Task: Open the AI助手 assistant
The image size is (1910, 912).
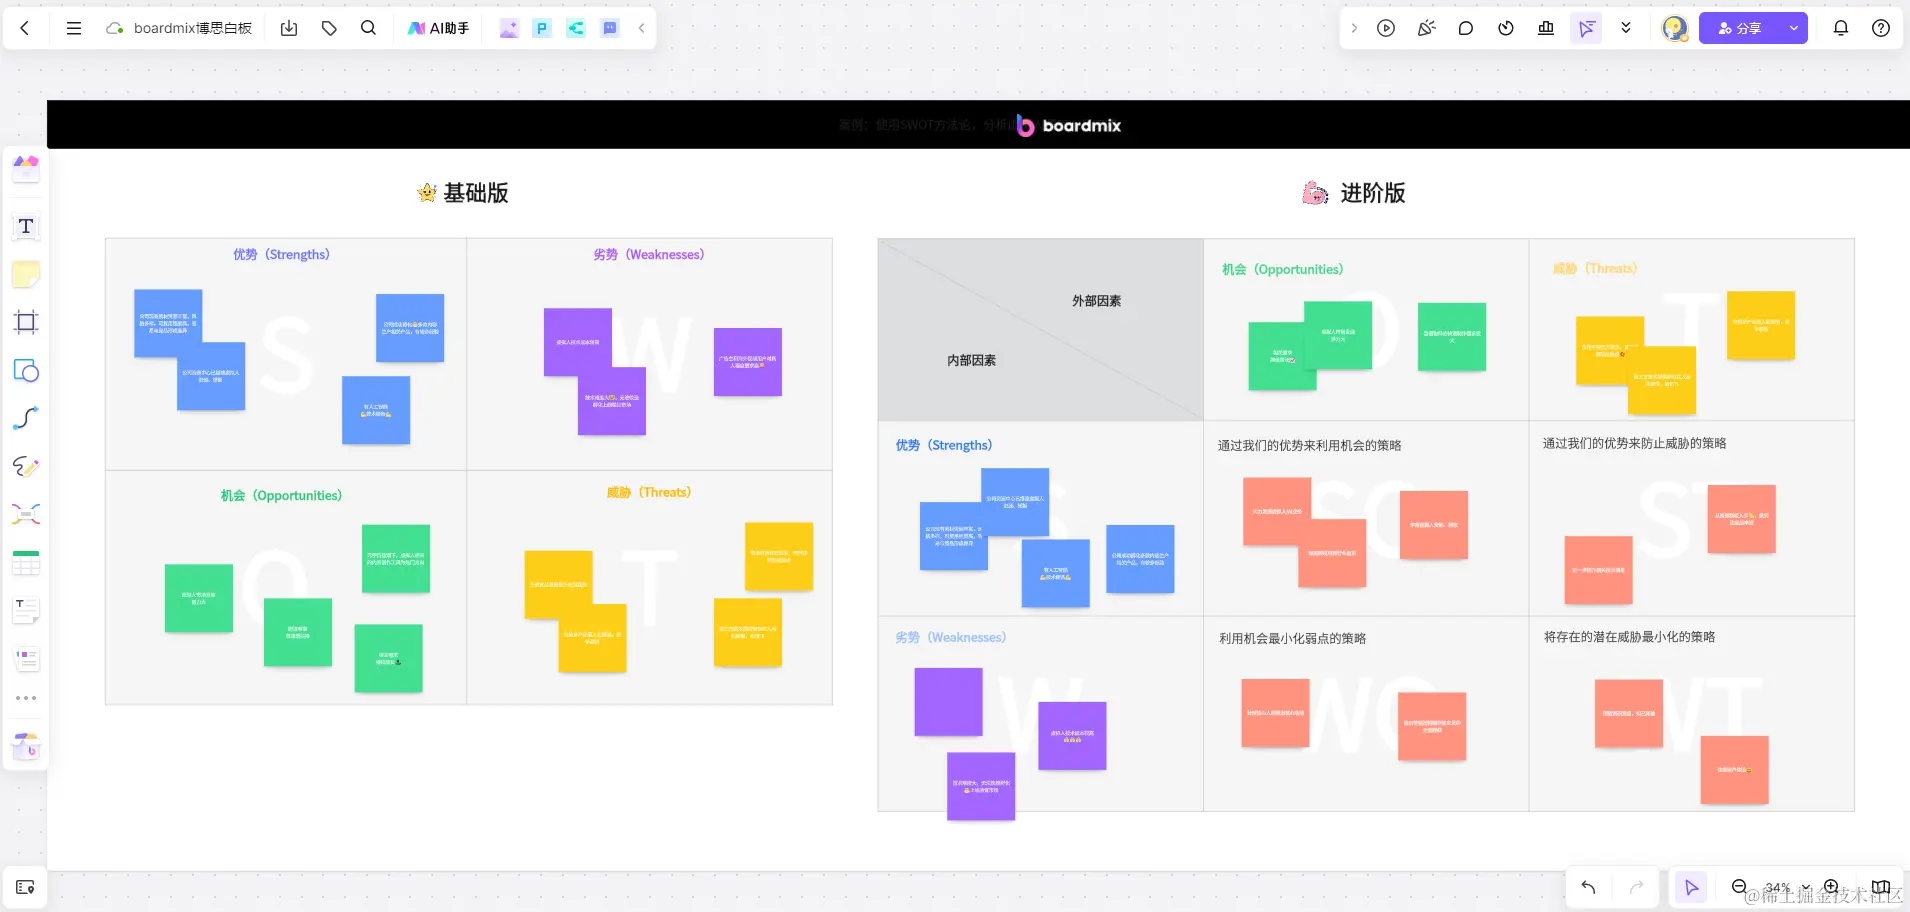Action: tap(438, 28)
